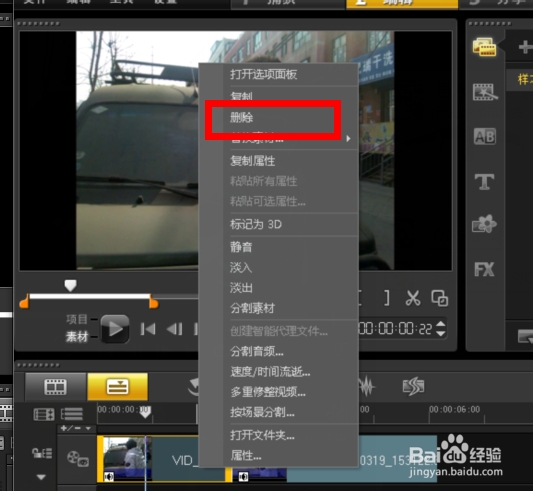This screenshot has width=533, height=491.
Task: Step back one frame
Action: click(x=174, y=329)
